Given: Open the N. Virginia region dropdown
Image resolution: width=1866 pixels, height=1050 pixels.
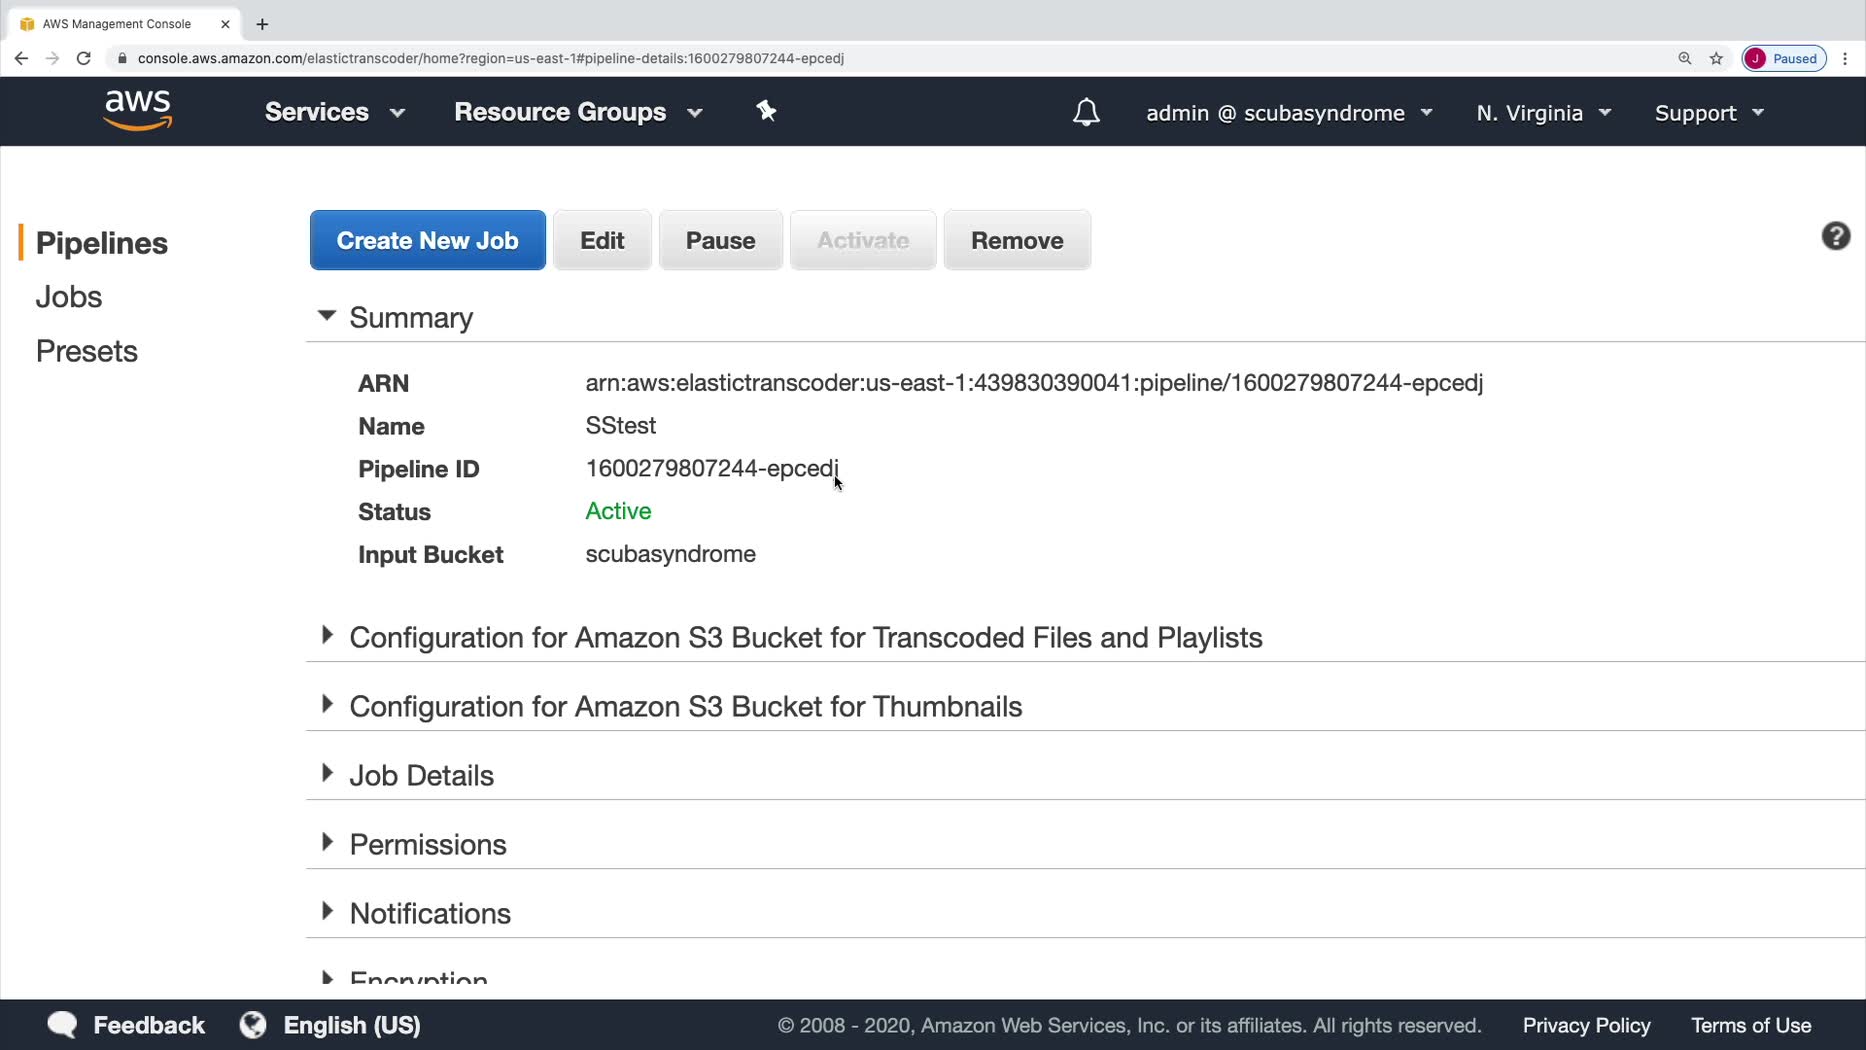Looking at the screenshot, I should click(x=1543, y=113).
